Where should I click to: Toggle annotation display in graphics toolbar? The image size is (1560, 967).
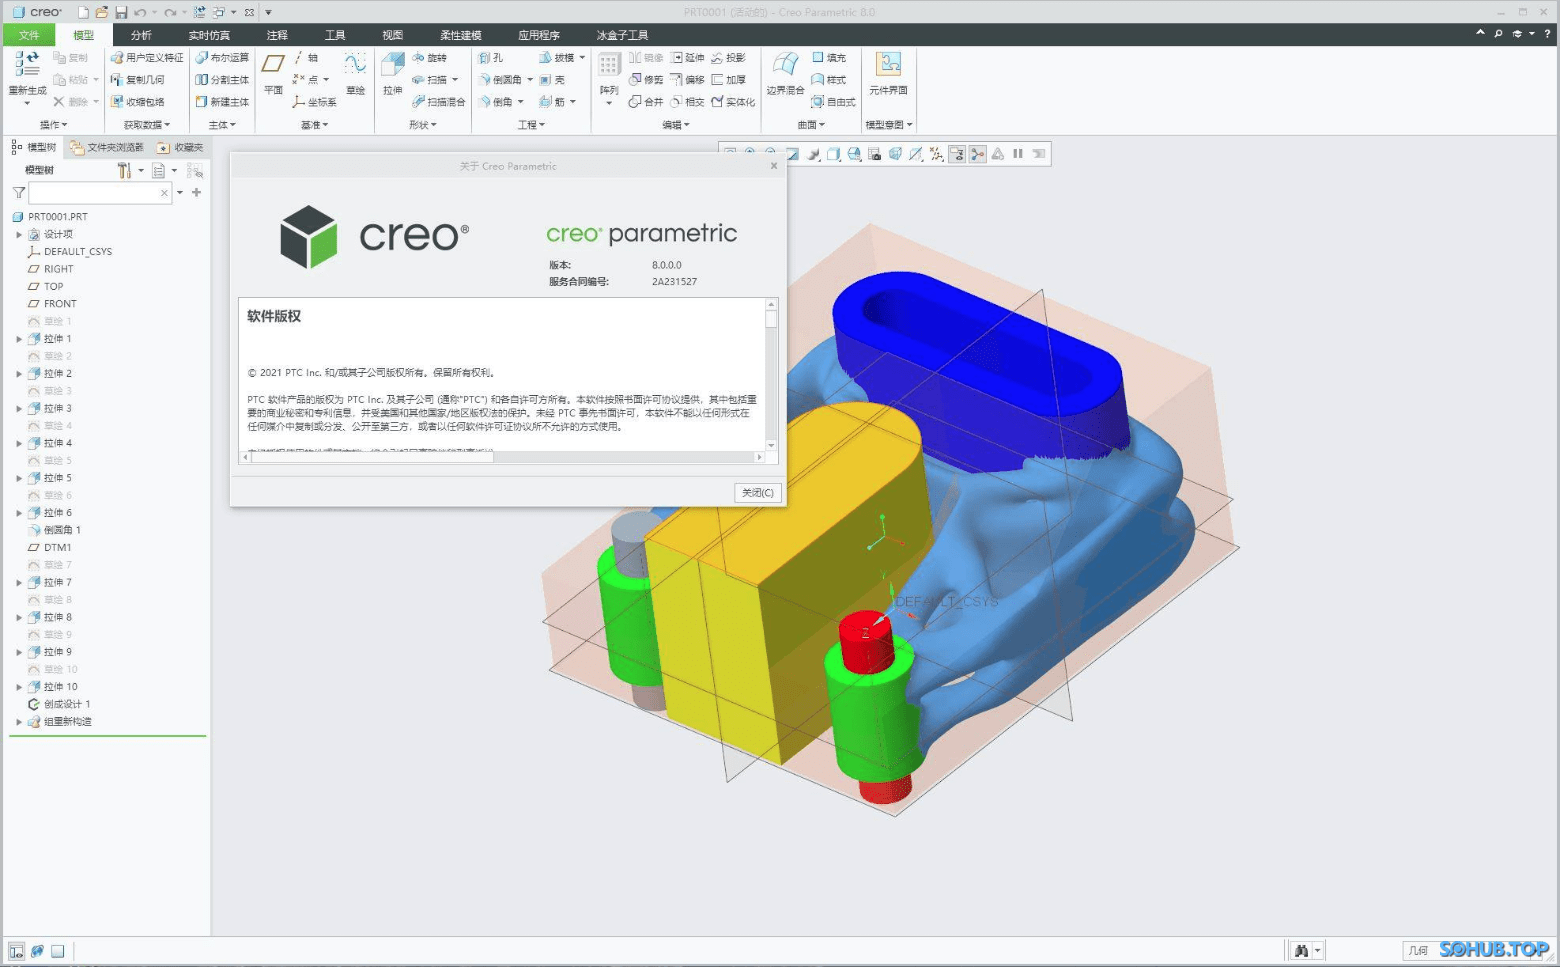click(x=956, y=153)
